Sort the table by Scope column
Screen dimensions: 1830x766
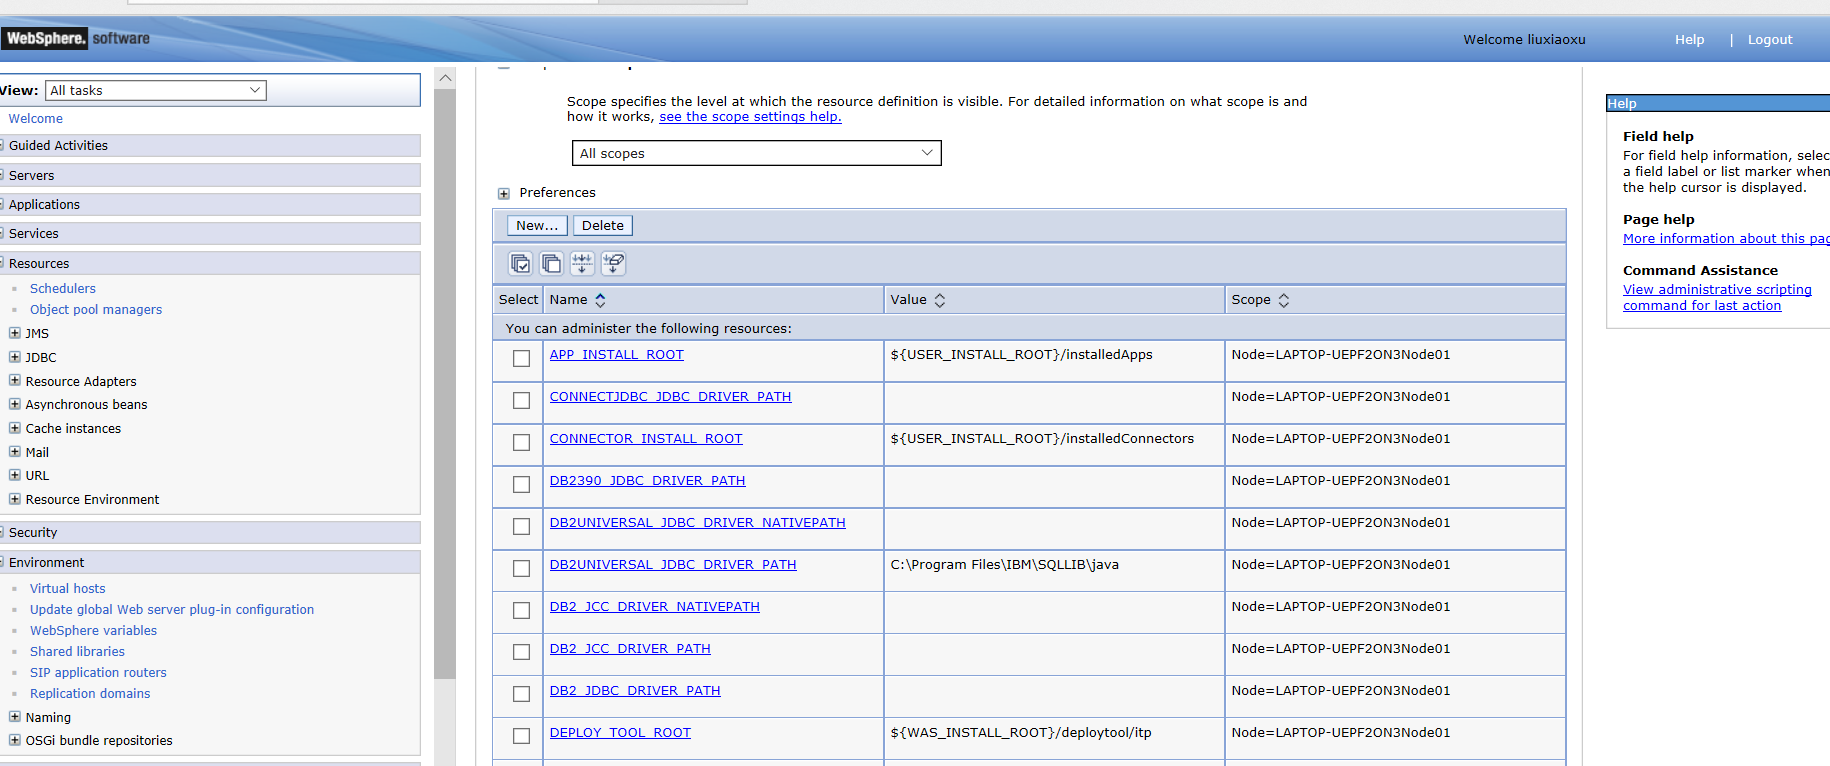tap(1283, 300)
